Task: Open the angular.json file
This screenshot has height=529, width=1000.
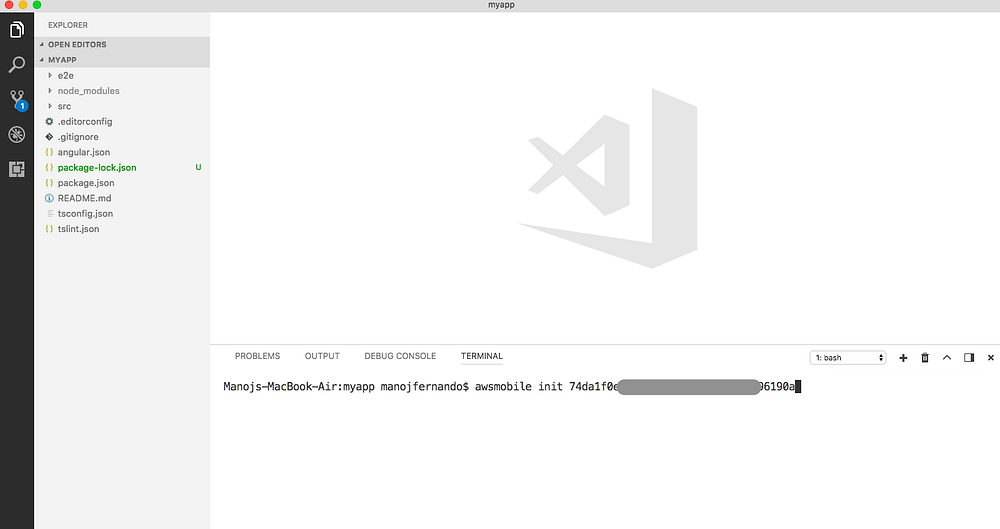Action: (122, 152)
